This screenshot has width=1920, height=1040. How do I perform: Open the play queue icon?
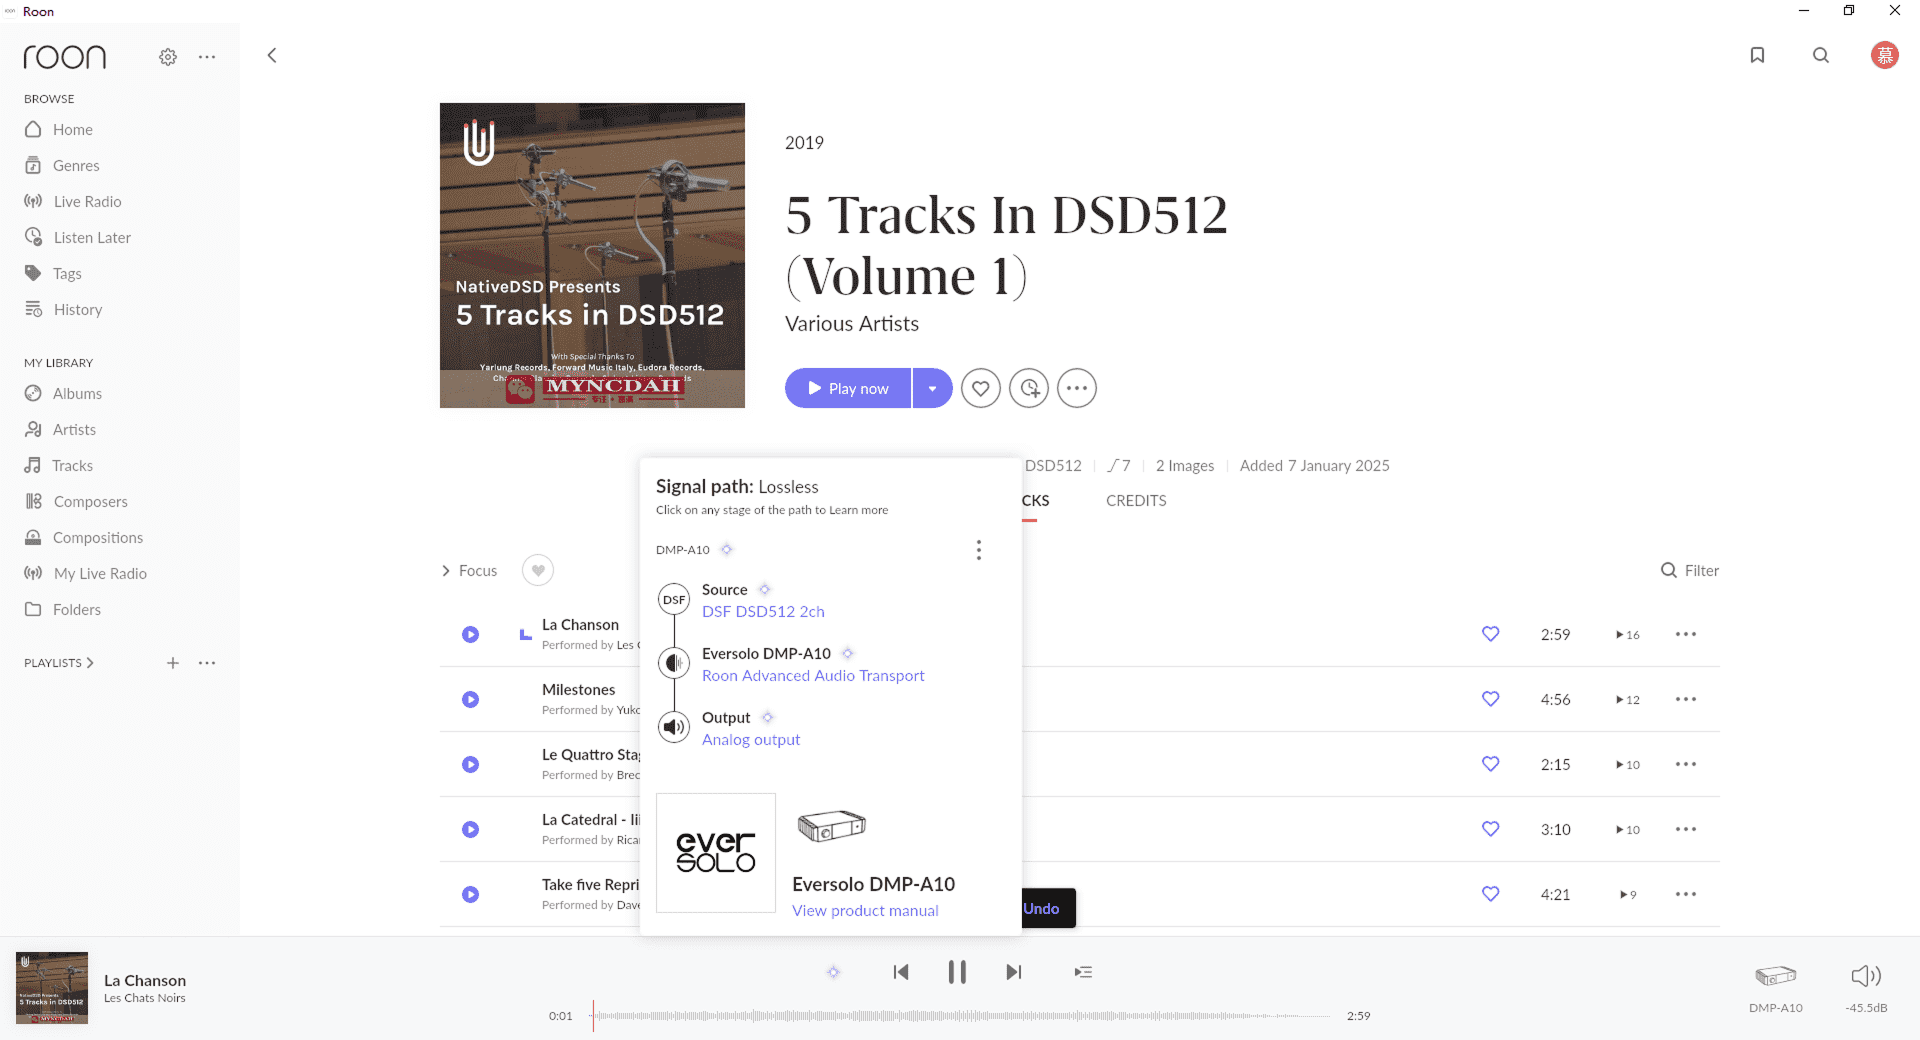pos(1083,972)
